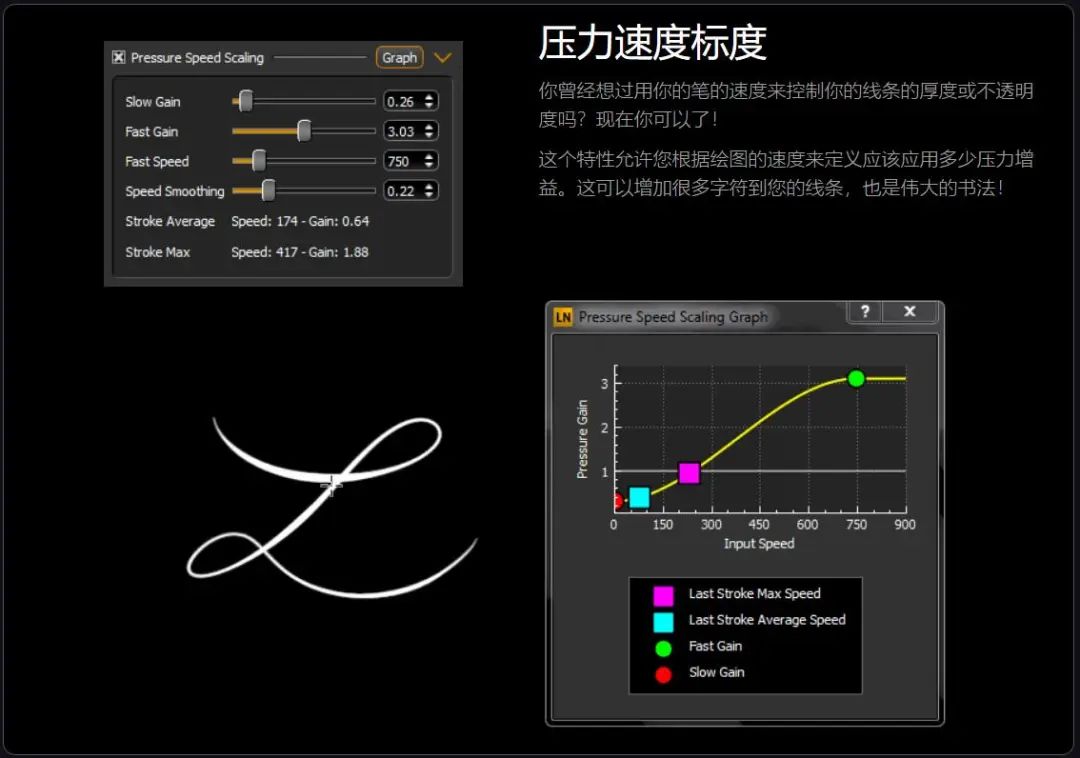Screen dimensions: 1080x758
Task: Click the cyan Last Stroke Average Speed swatch
Action: [661, 620]
